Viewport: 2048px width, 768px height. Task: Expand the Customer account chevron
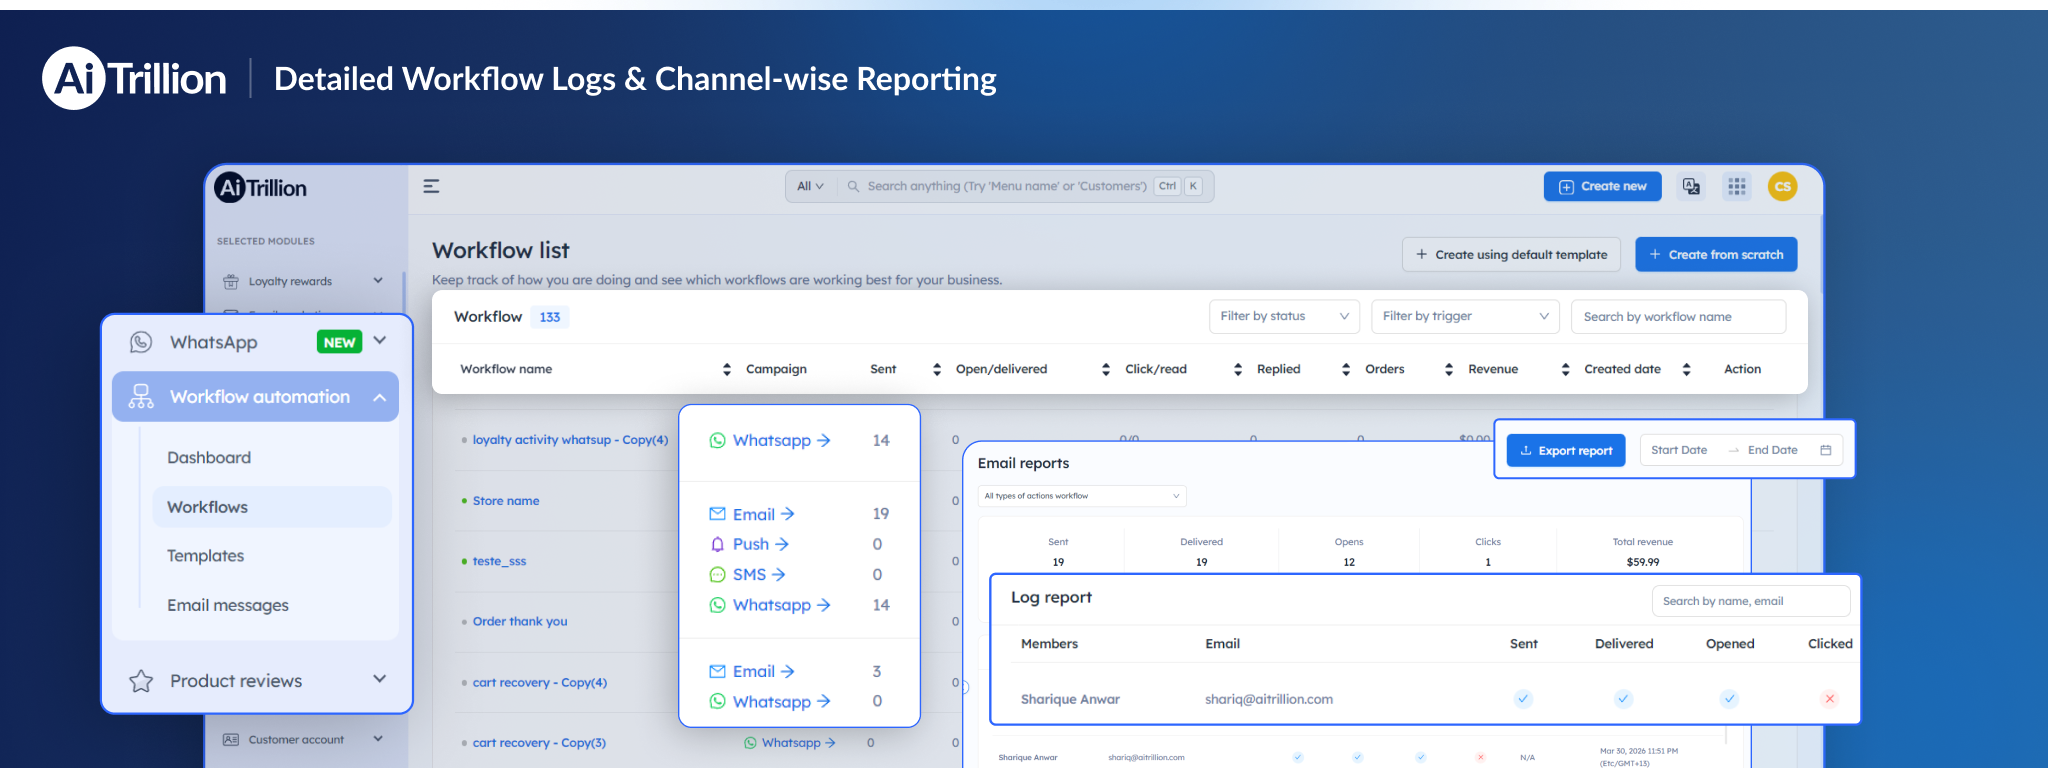pyautogui.click(x=378, y=739)
